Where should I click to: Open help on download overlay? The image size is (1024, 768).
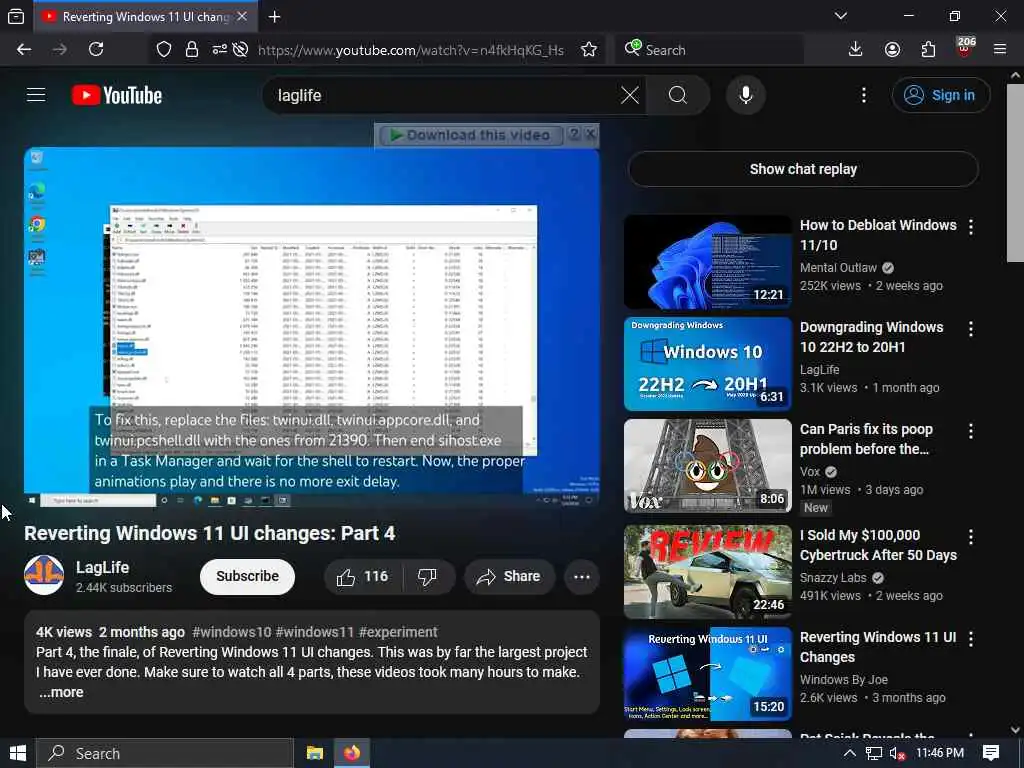coord(575,134)
